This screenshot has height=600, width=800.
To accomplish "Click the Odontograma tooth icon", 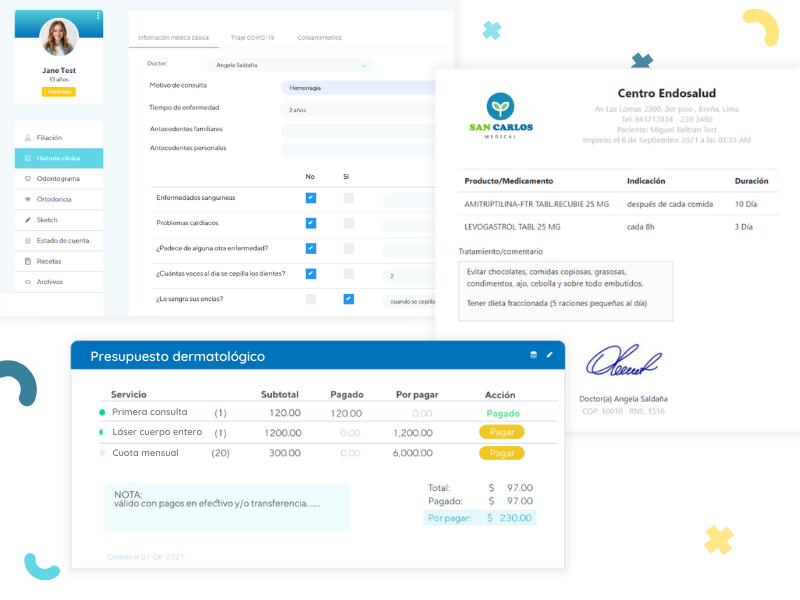I will [27, 179].
